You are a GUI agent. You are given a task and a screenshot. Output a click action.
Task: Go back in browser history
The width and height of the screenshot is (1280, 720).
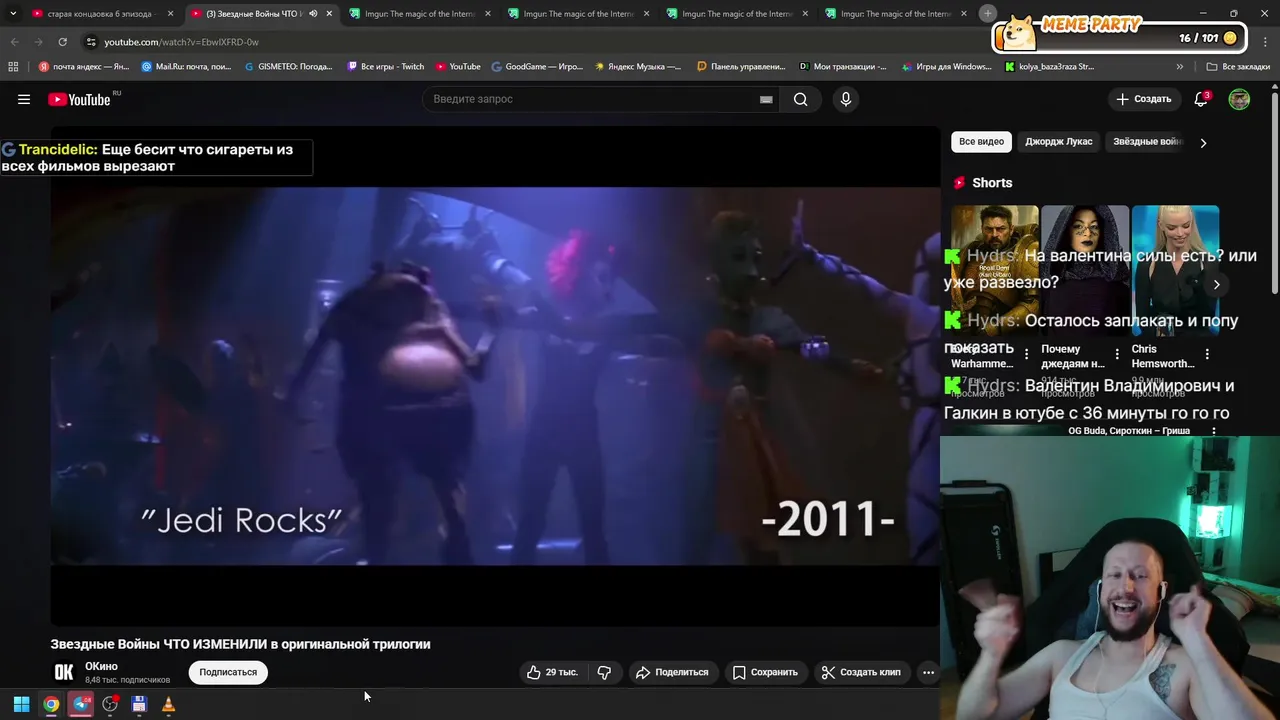click(14, 42)
